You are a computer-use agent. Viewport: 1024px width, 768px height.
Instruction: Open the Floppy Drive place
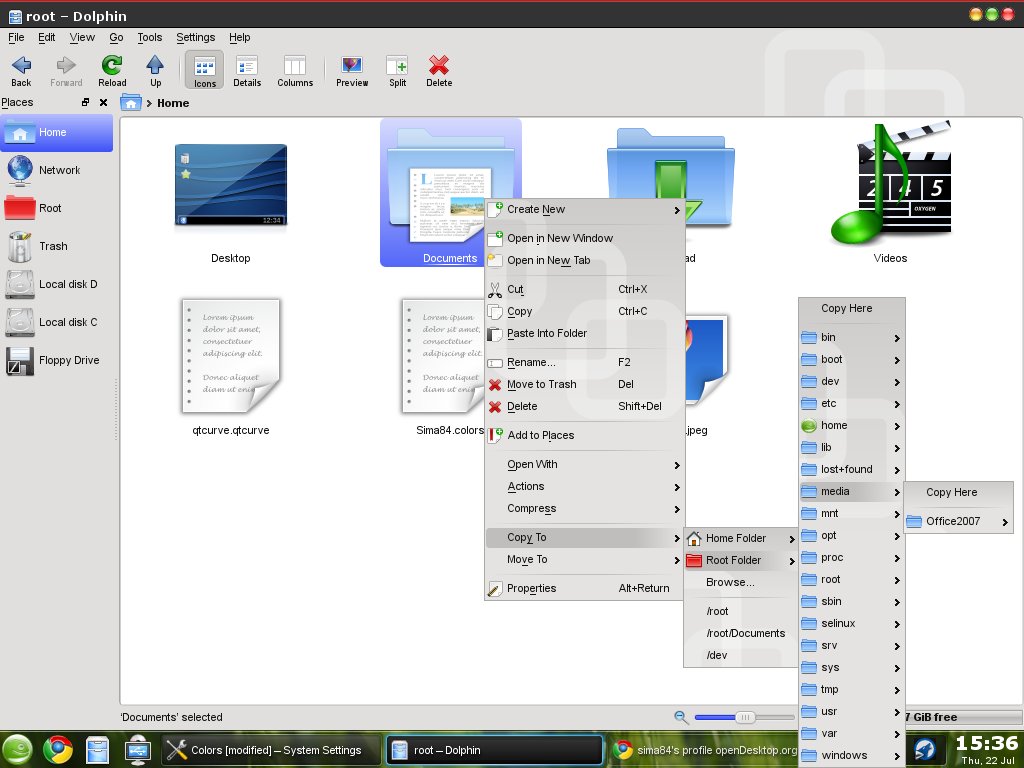57,360
